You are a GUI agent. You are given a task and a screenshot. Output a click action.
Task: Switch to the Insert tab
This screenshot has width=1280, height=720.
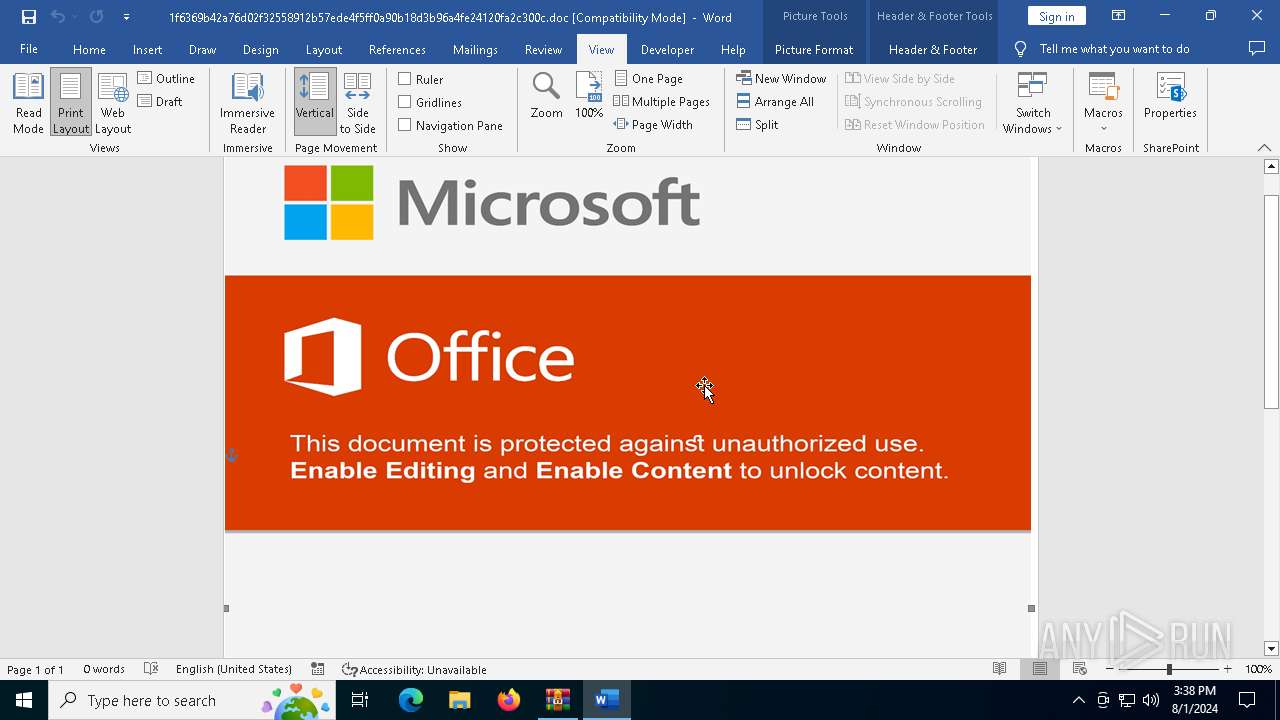tap(147, 49)
